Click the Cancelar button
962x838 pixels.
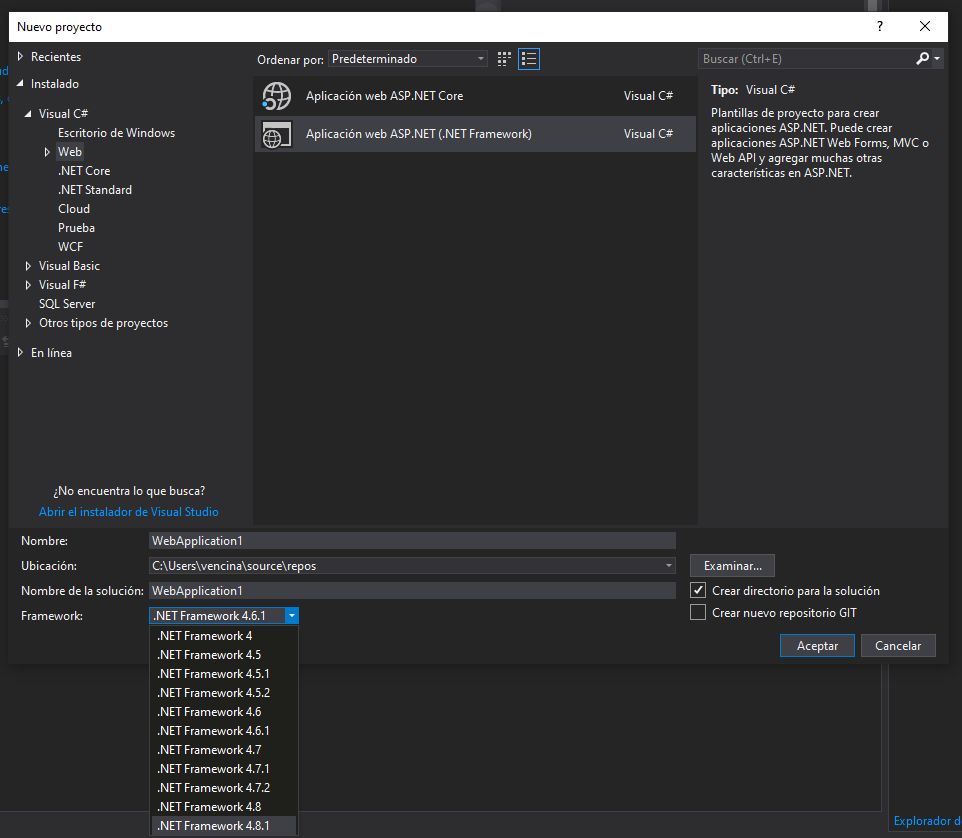click(x=898, y=645)
